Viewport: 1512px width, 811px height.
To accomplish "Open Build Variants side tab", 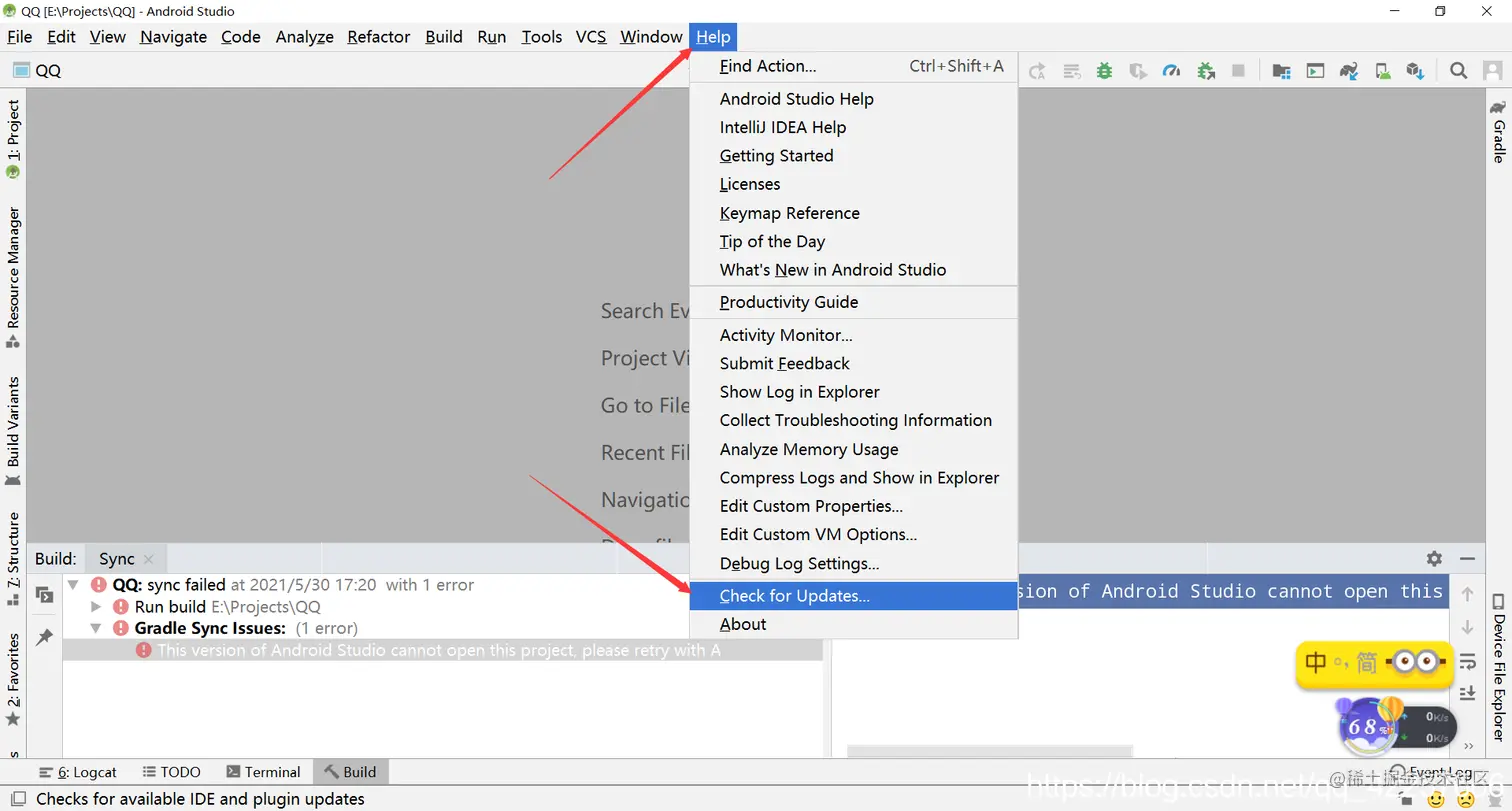I will [13, 431].
